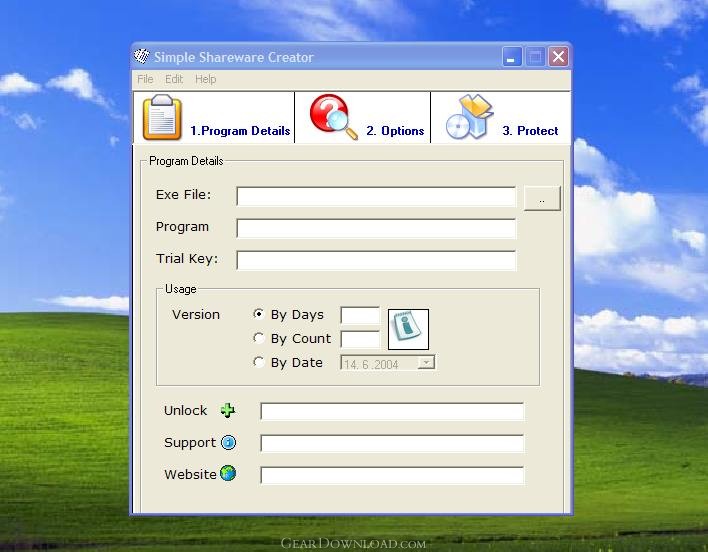Viewport: 708px width, 552px height.
Task: Minimize the Simple Shareware Creator window
Action: (512, 57)
